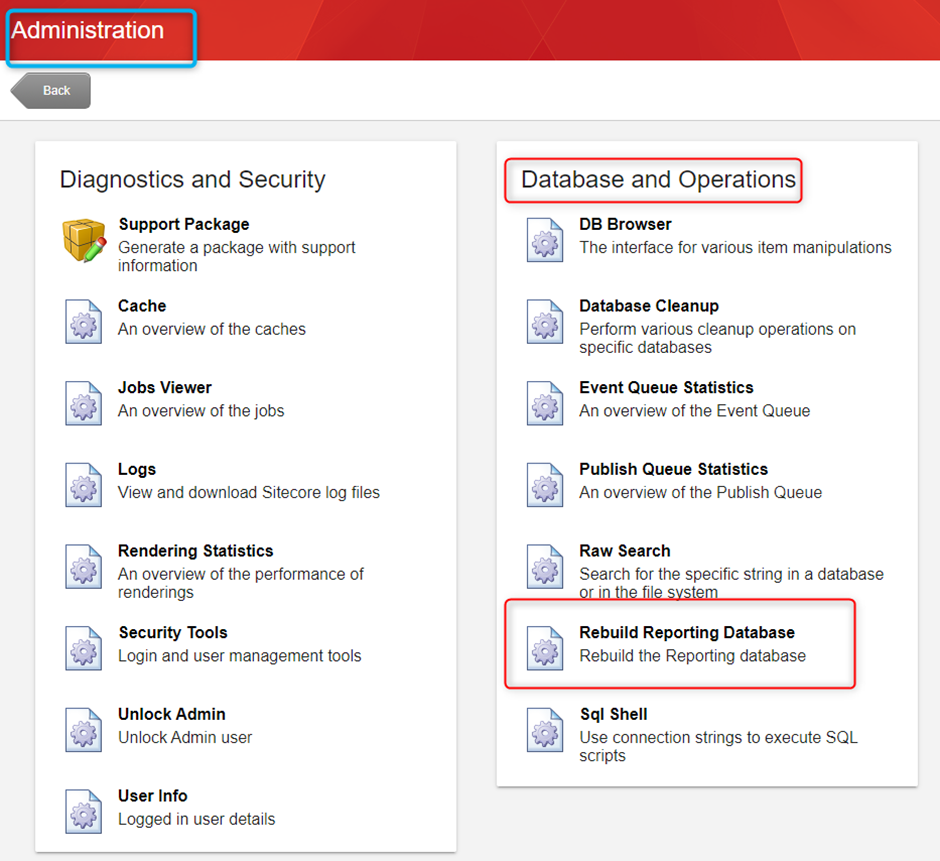940x861 pixels.
Task: Open the Cache overview link
Action: [142, 306]
